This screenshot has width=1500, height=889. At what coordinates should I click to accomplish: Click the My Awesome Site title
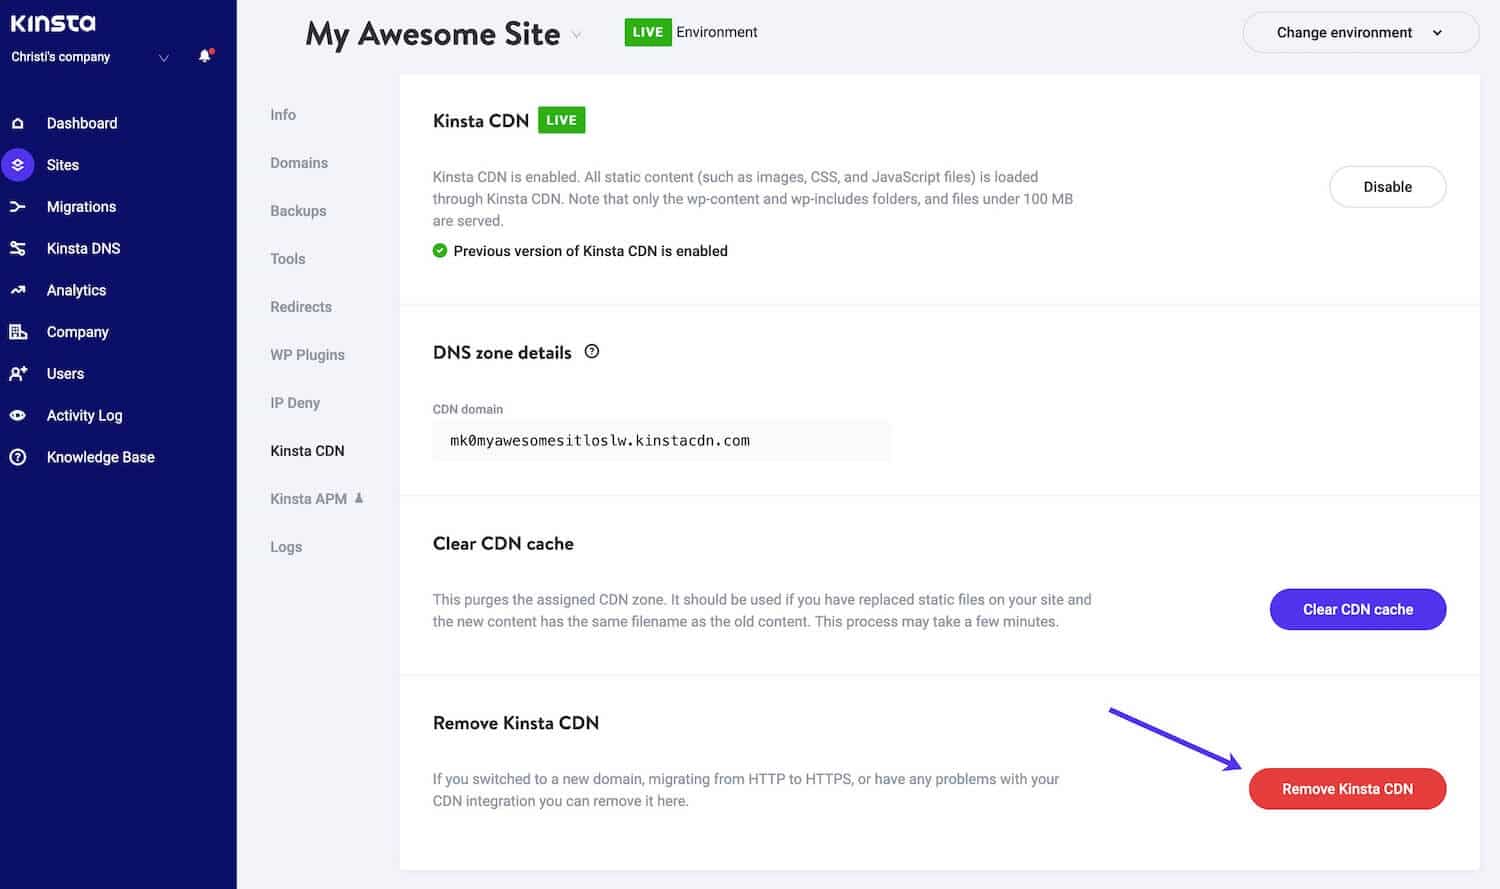click(432, 34)
